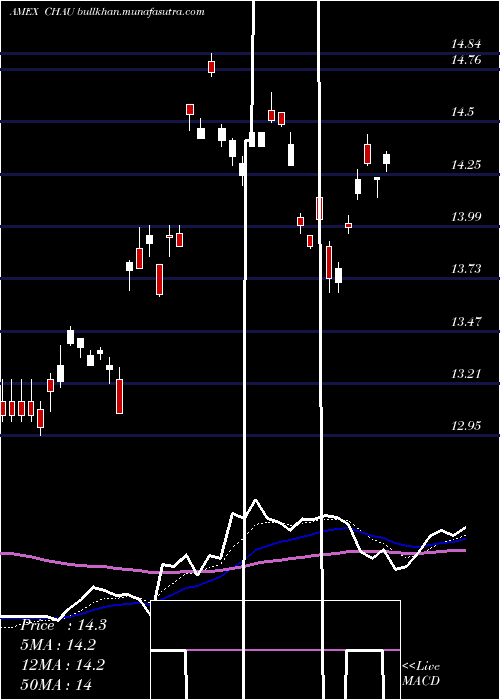Click the 13.99 price level label
Screen dimensions: 500x700
[x=466, y=217]
